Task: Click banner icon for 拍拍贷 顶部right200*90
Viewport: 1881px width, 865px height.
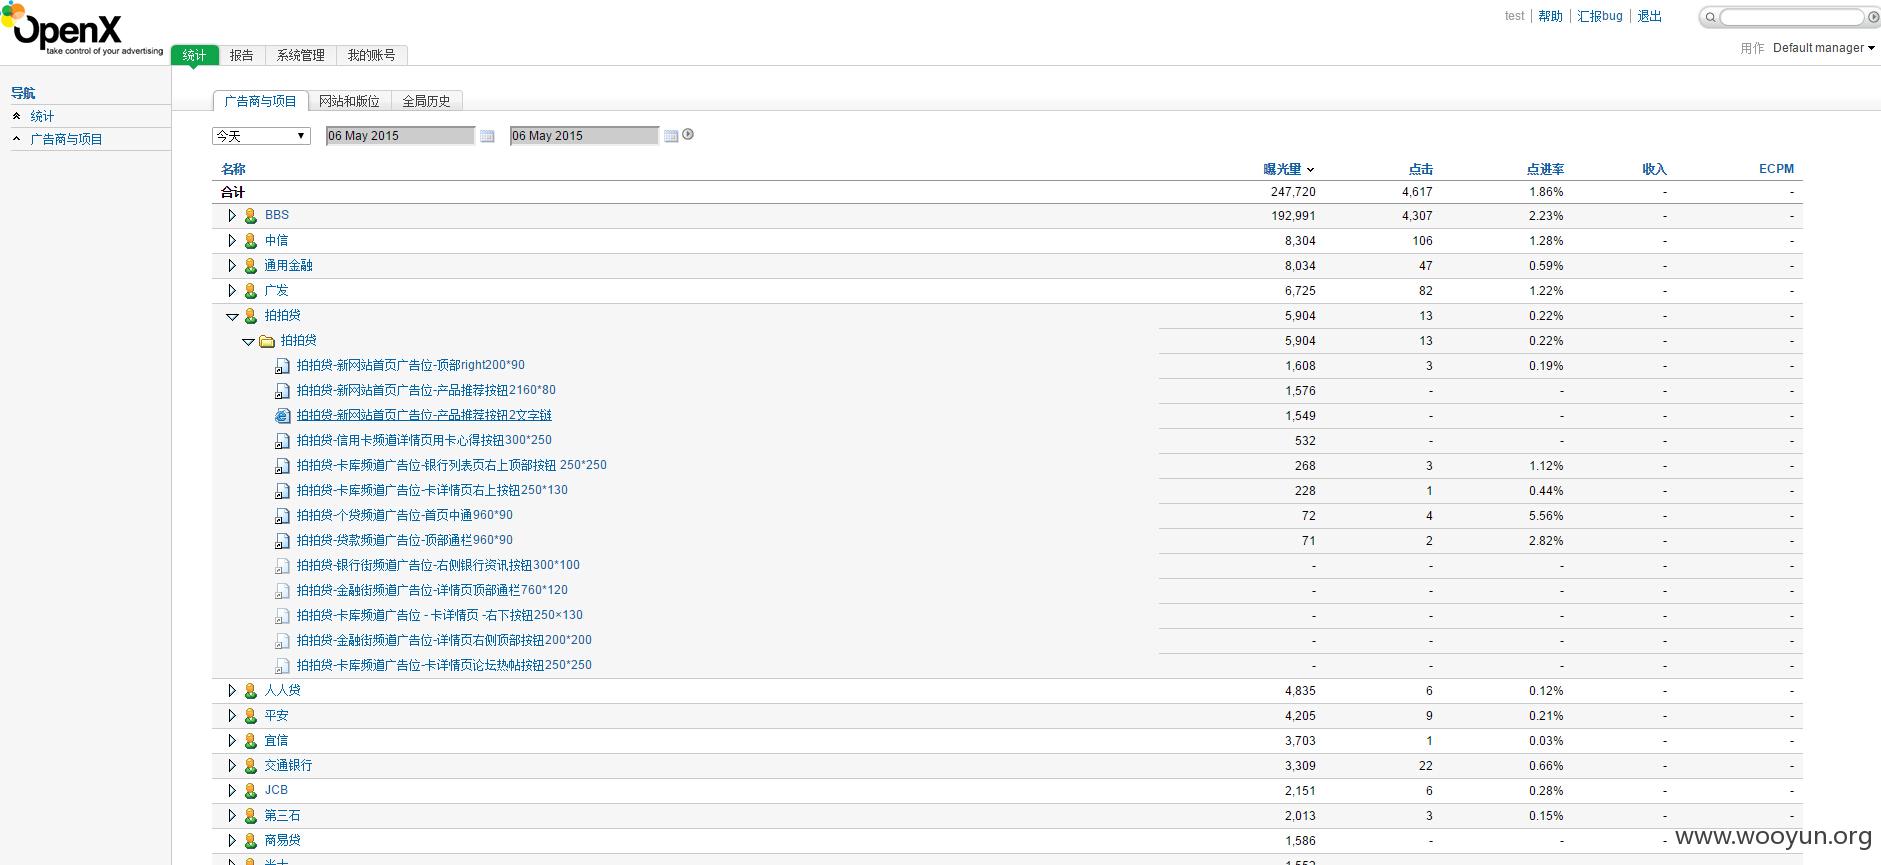Action: coord(282,366)
